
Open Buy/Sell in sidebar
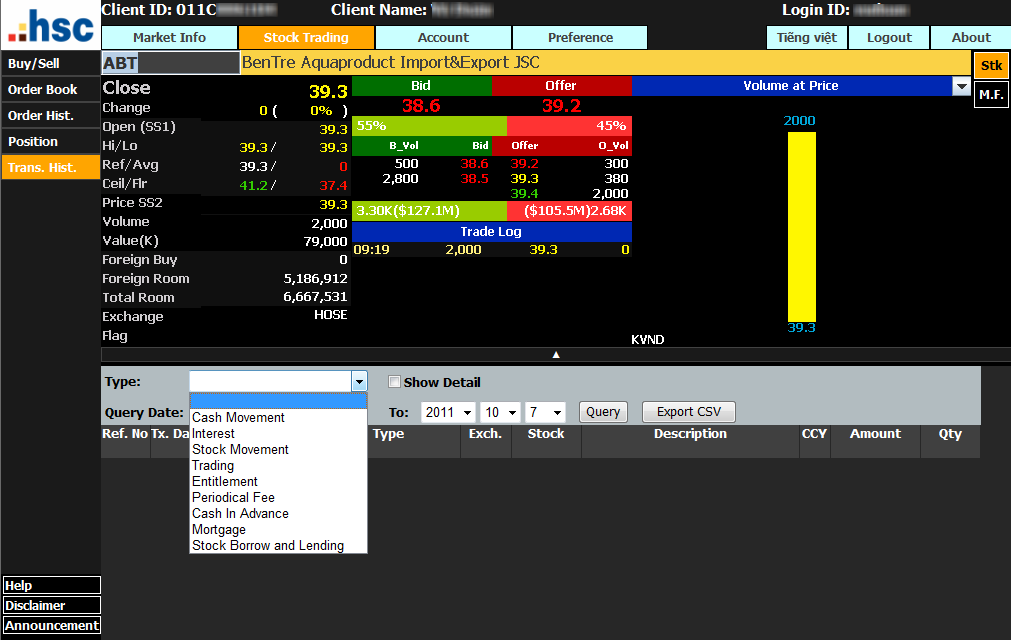point(50,64)
